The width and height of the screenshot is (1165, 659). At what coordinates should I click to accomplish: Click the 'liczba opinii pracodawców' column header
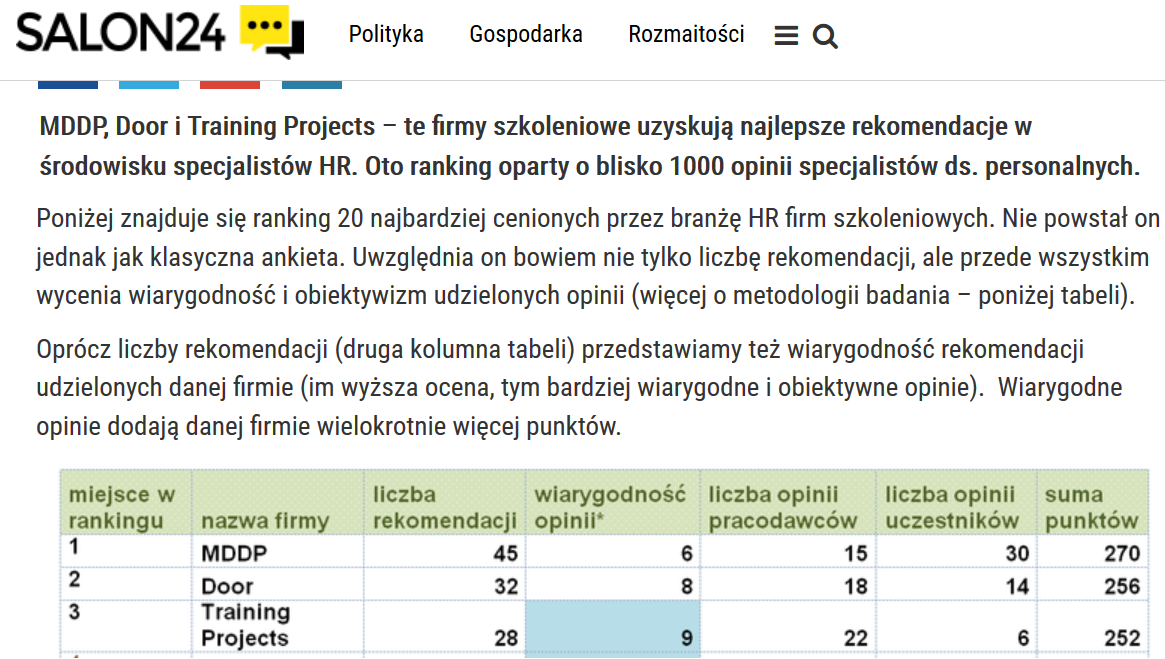tap(788, 502)
